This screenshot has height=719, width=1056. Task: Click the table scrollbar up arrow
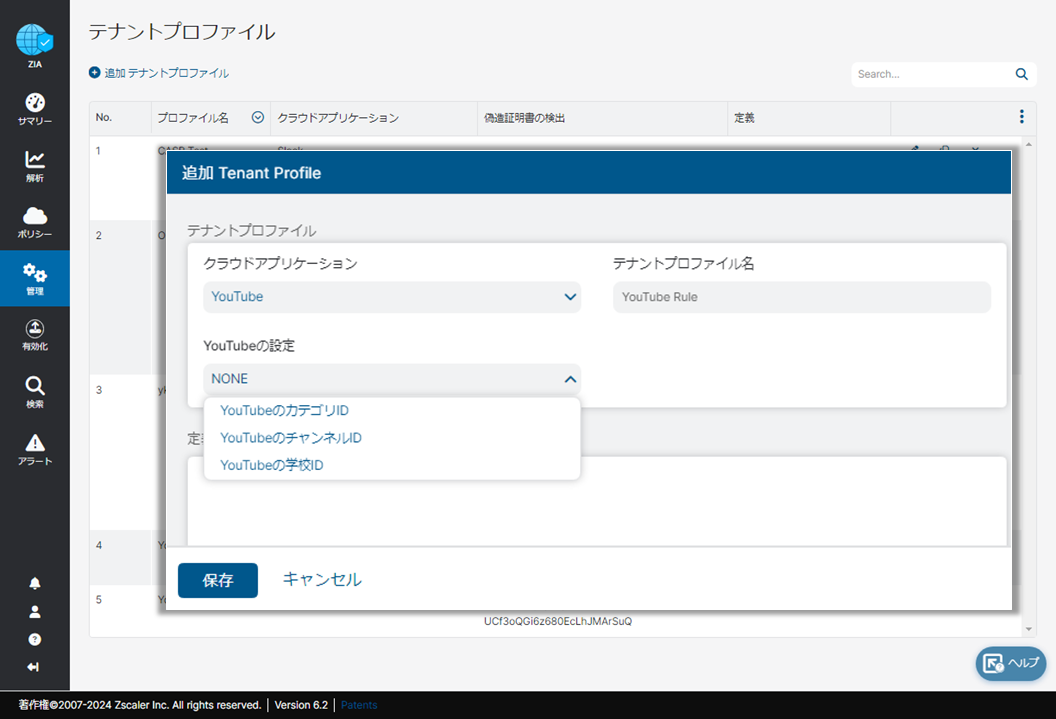click(x=1028, y=144)
